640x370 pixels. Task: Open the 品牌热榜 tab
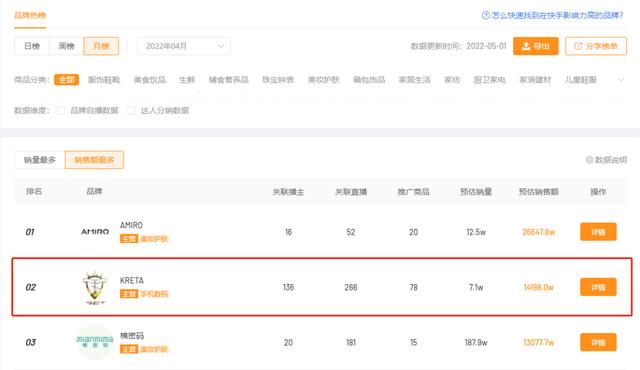click(x=30, y=16)
